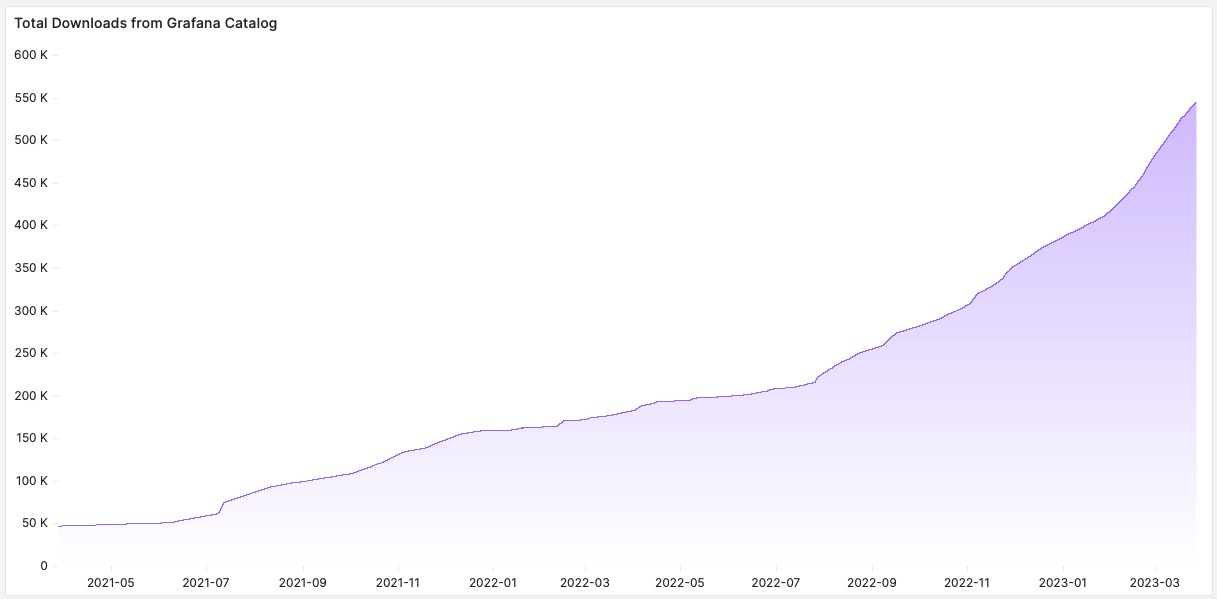The height and width of the screenshot is (599, 1217).
Task: Open the Total Downloads from Grafana Catalog panel title
Action: [x=146, y=24]
